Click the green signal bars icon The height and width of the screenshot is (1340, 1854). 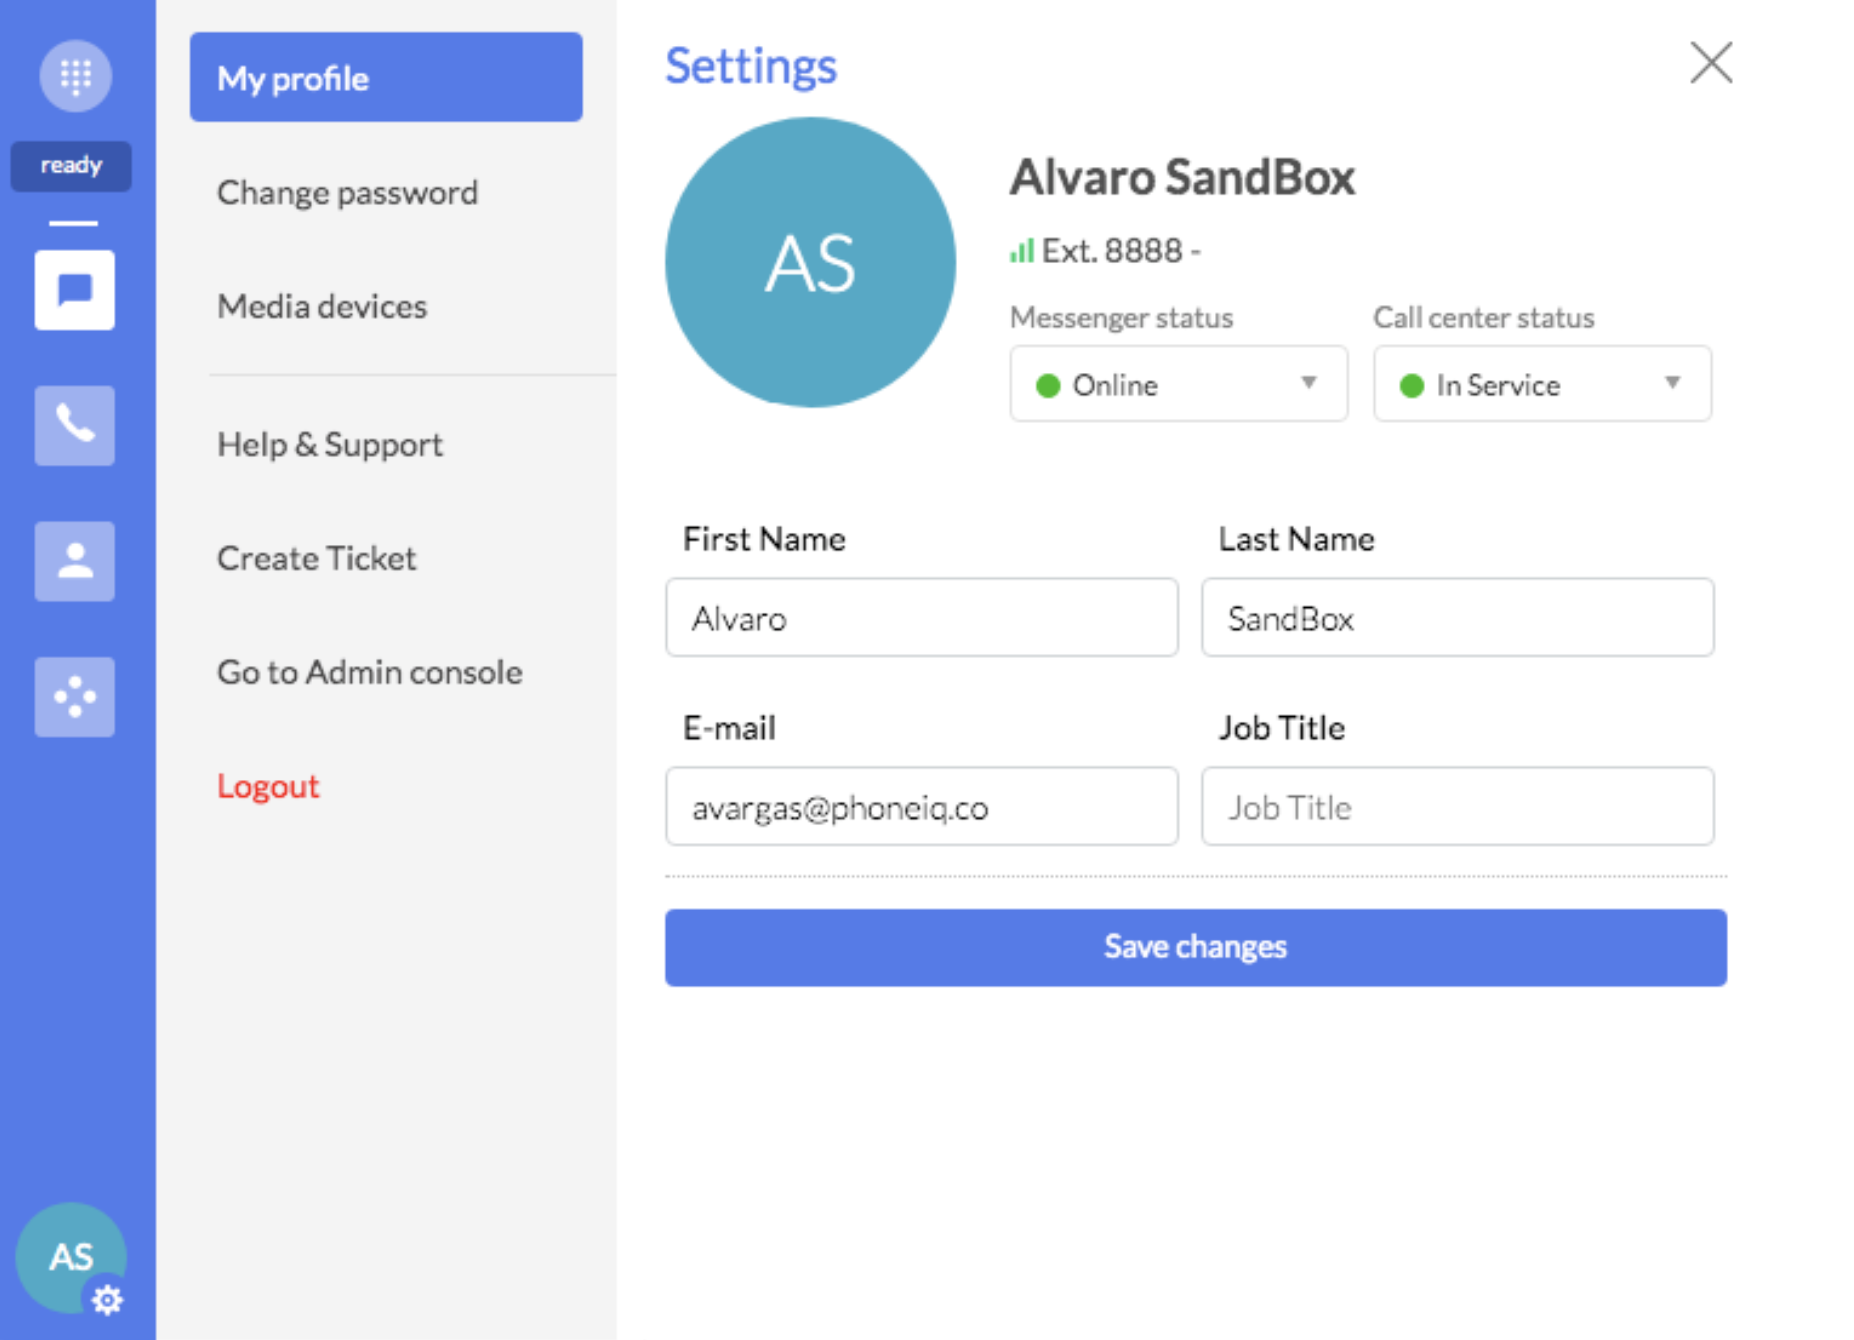1021,251
